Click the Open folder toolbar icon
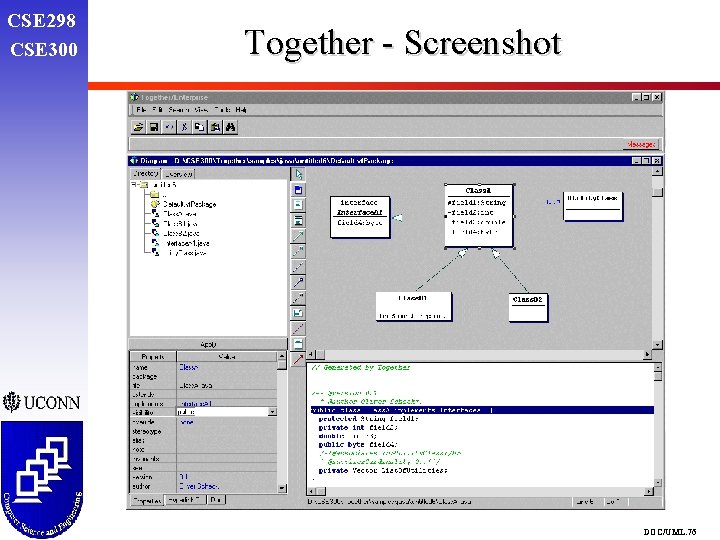This screenshot has height=540, width=720. (x=138, y=127)
